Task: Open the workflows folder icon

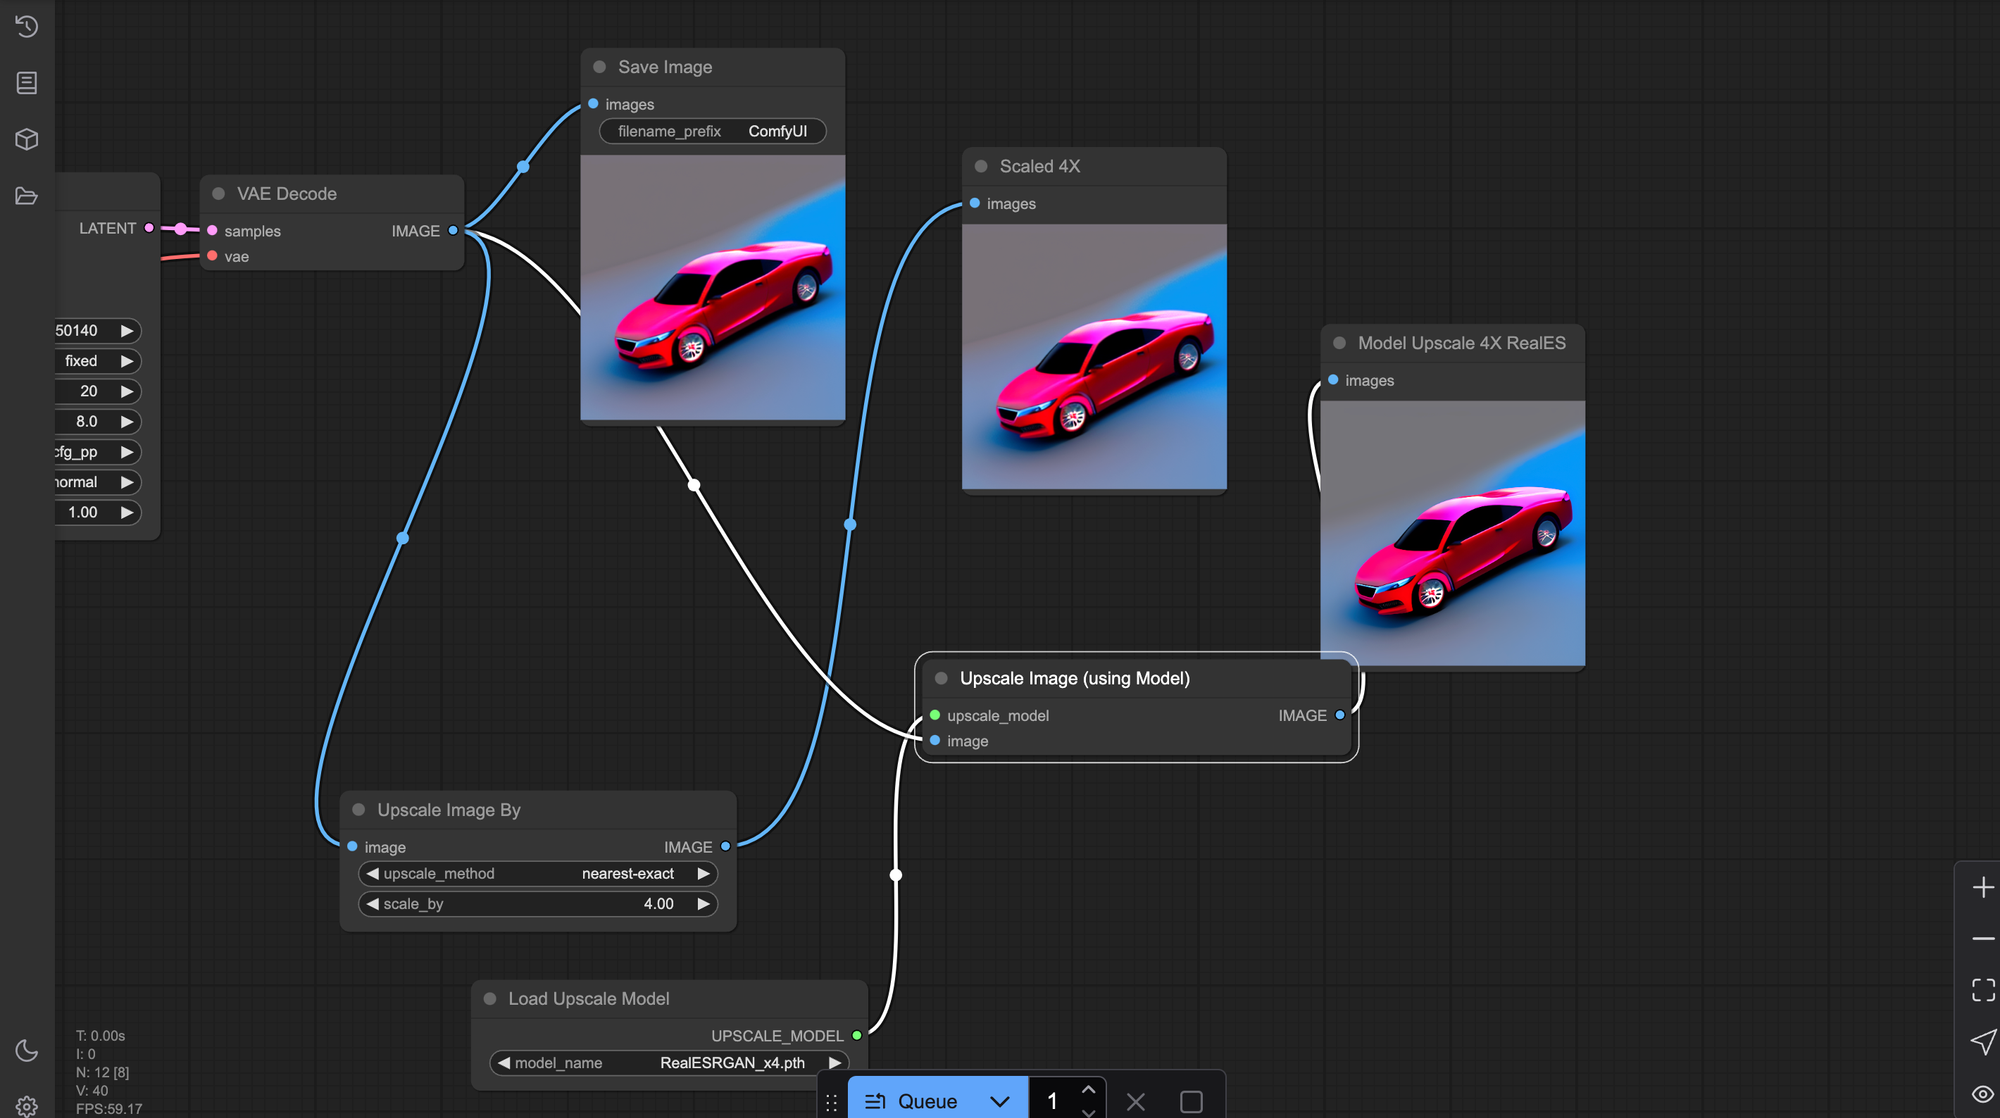Action: [x=27, y=196]
